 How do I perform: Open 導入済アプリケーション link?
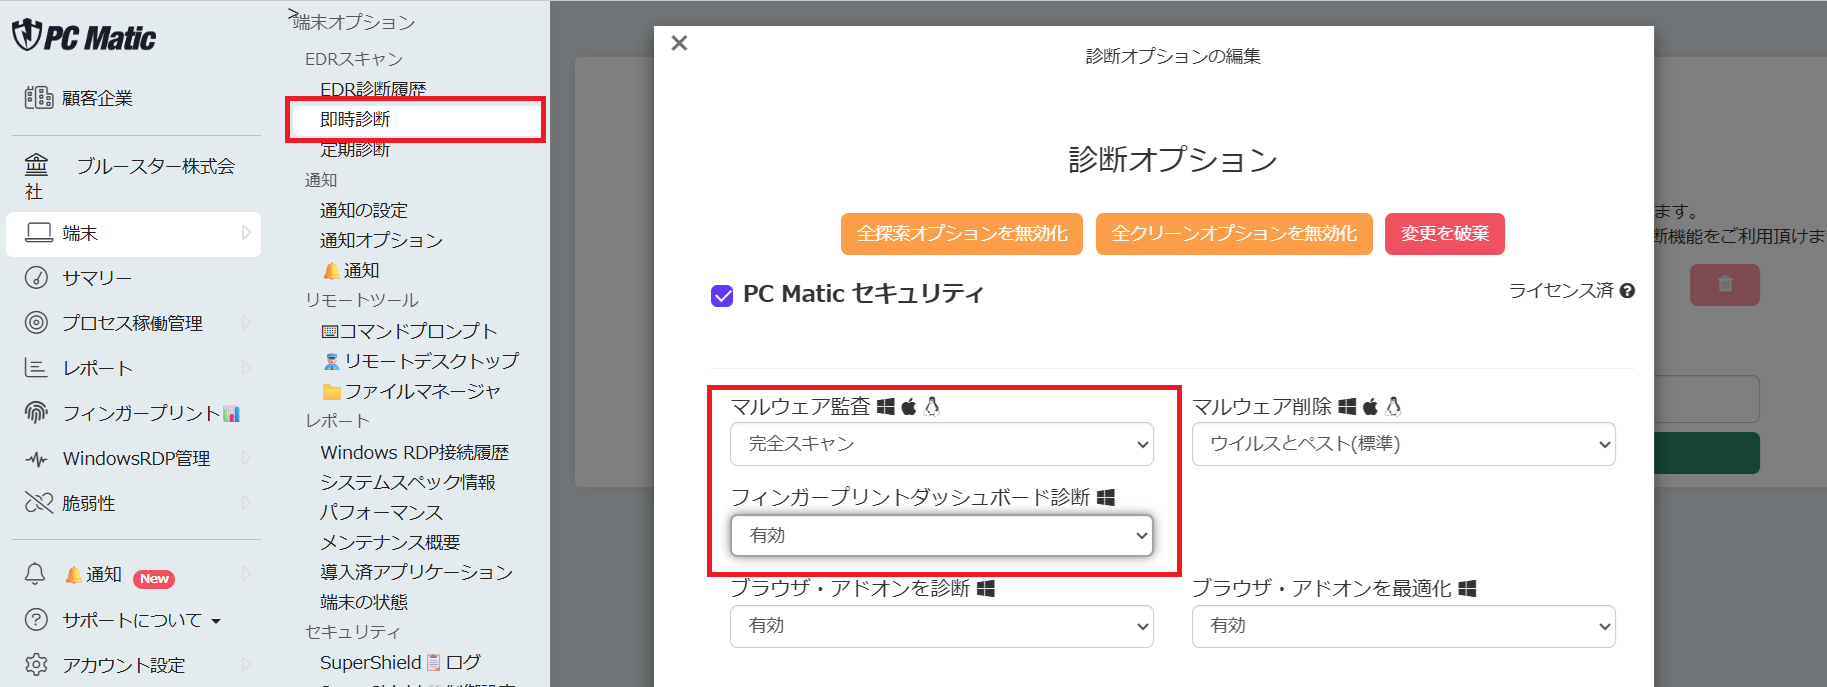click(416, 572)
